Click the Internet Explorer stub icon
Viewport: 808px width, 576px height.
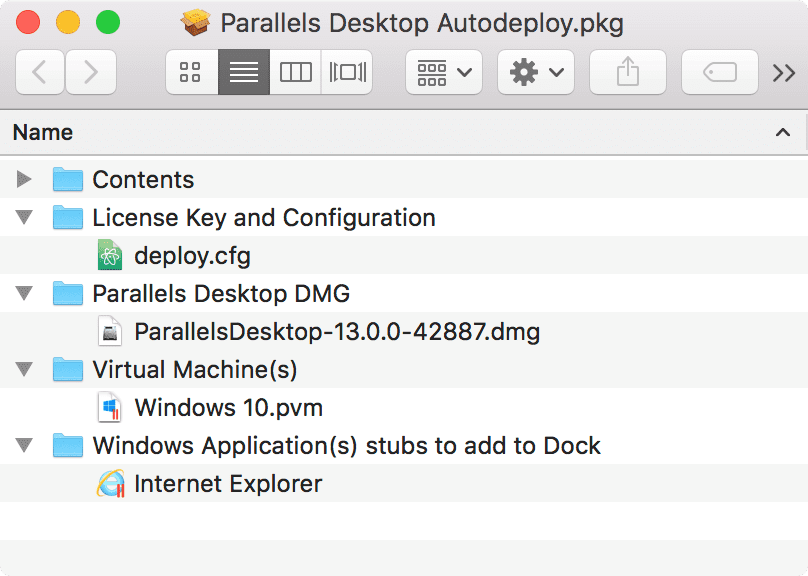tap(110, 483)
